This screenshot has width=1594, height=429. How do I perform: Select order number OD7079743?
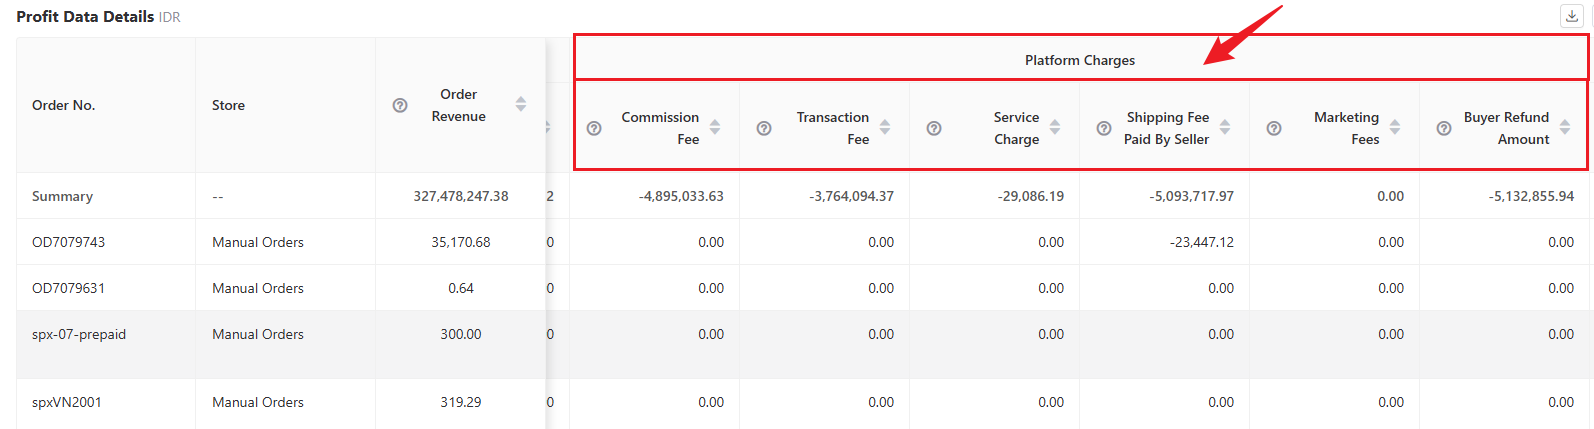click(68, 242)
